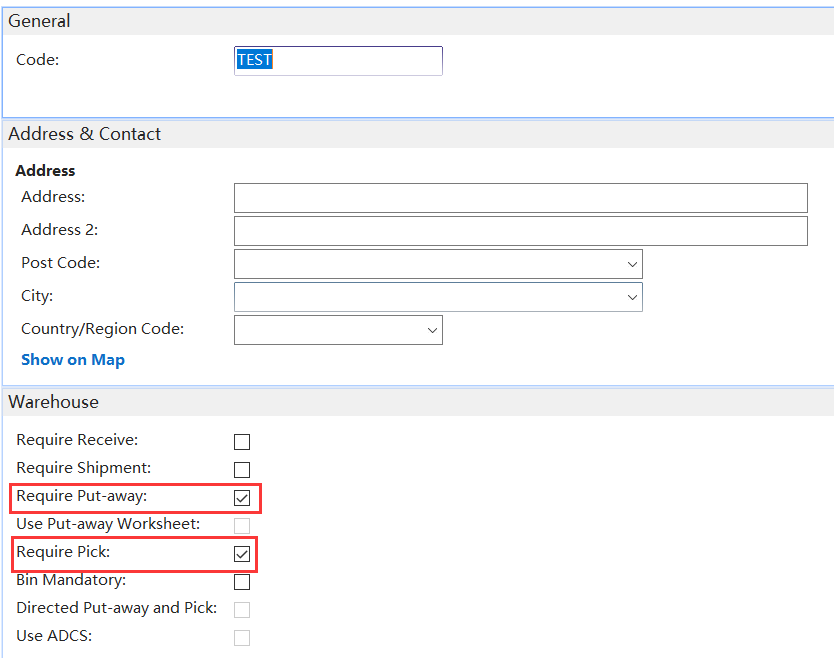Click the Require Put-away label

82,496
